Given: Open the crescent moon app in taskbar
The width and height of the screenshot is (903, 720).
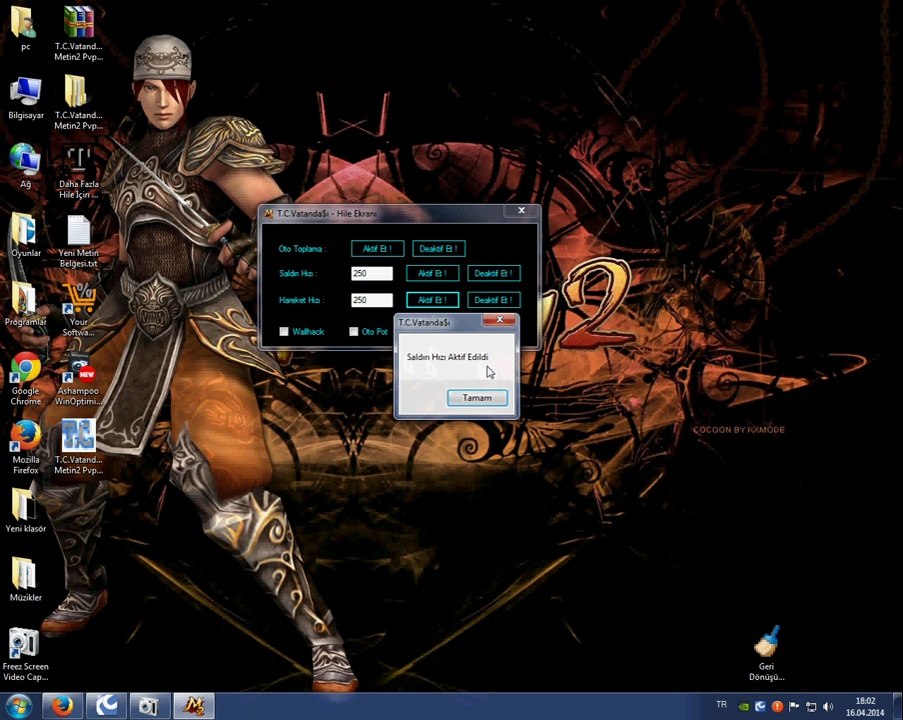Looking at the screenshot, I should [106, 706].
